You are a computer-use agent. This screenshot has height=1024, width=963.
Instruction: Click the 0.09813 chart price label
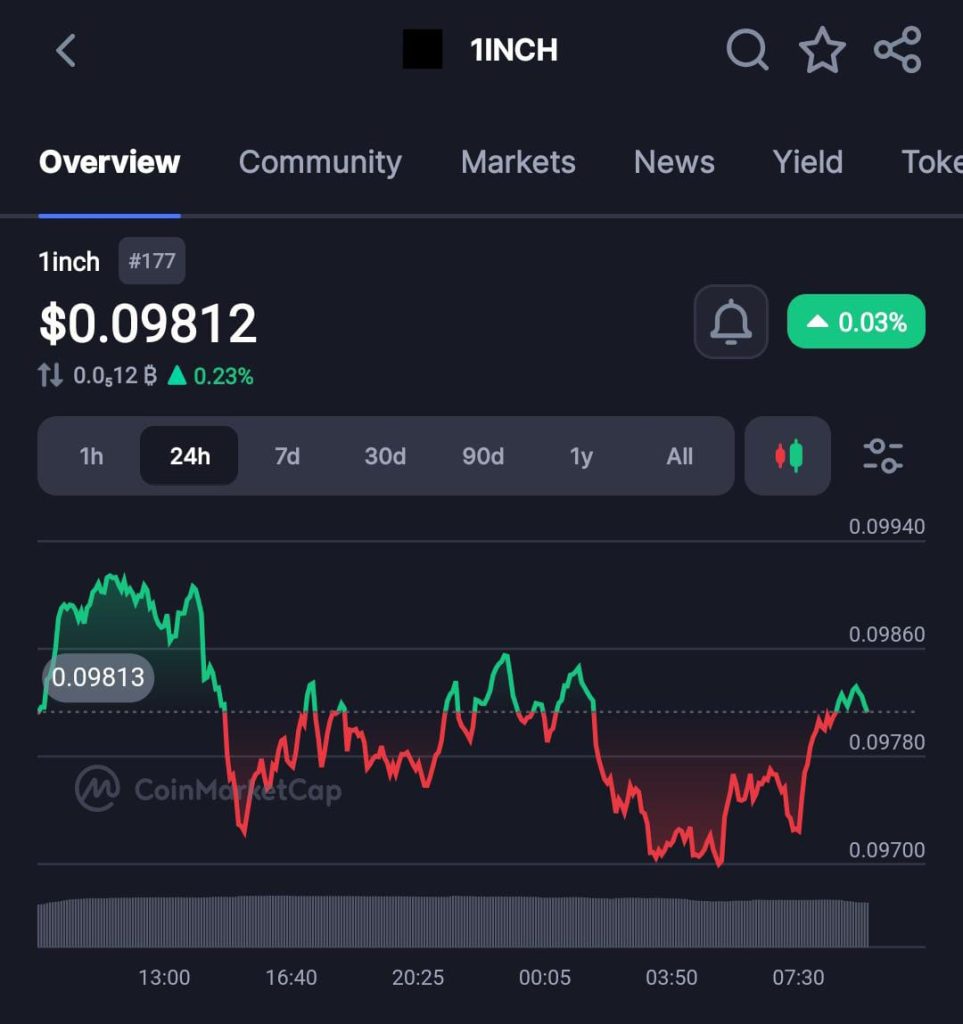point(98,677)
